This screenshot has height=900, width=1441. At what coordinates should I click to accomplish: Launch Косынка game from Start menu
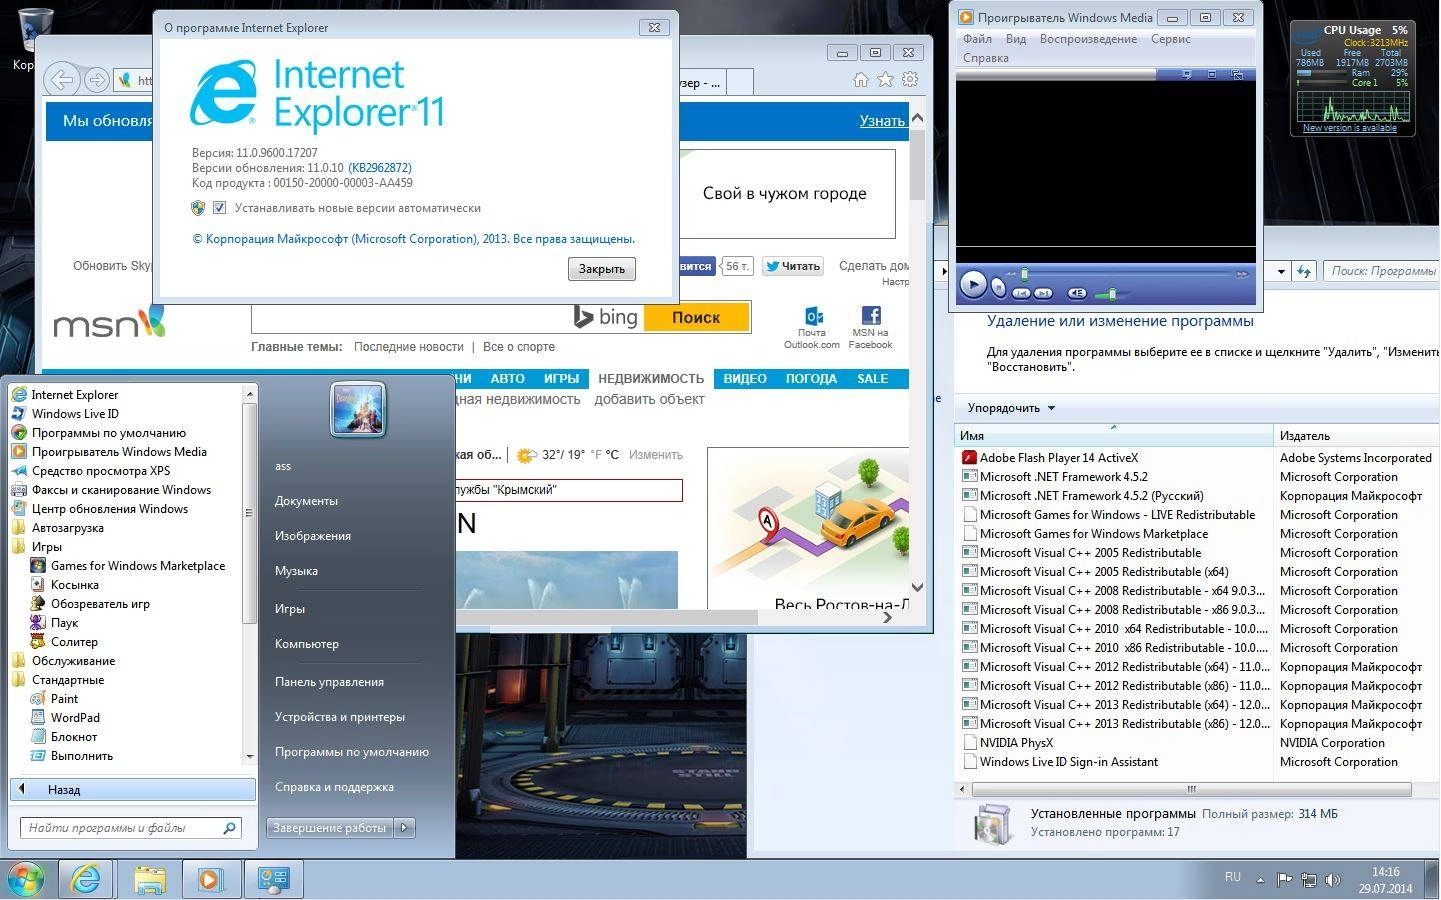coord(75,585)
